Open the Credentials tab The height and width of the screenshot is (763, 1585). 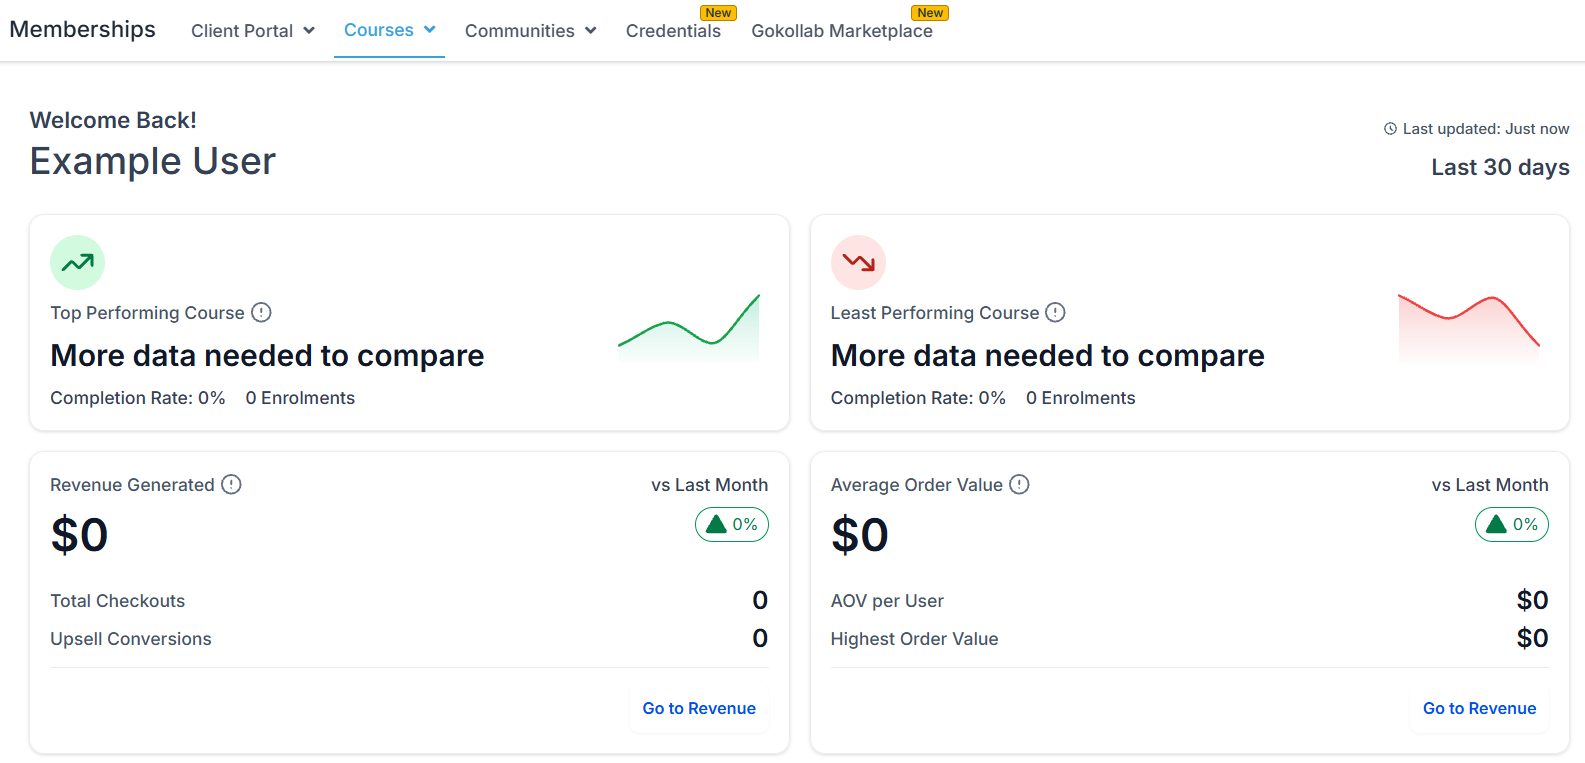pos(673,31)
